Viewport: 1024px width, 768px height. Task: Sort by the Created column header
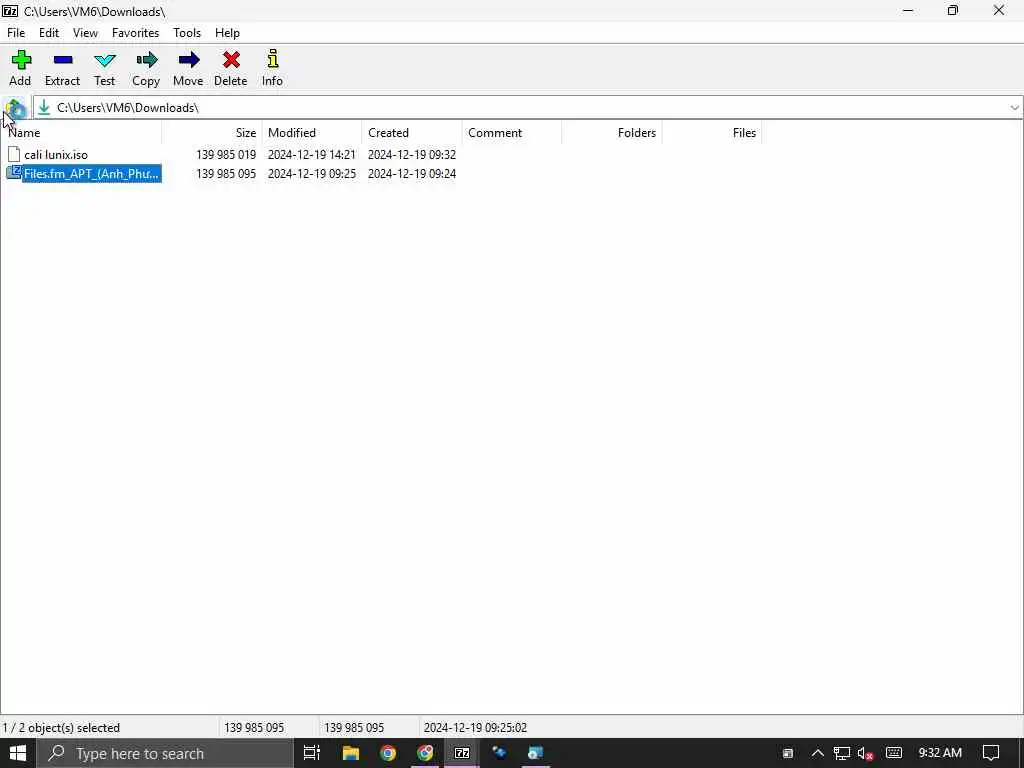click(x=411, y=133)
